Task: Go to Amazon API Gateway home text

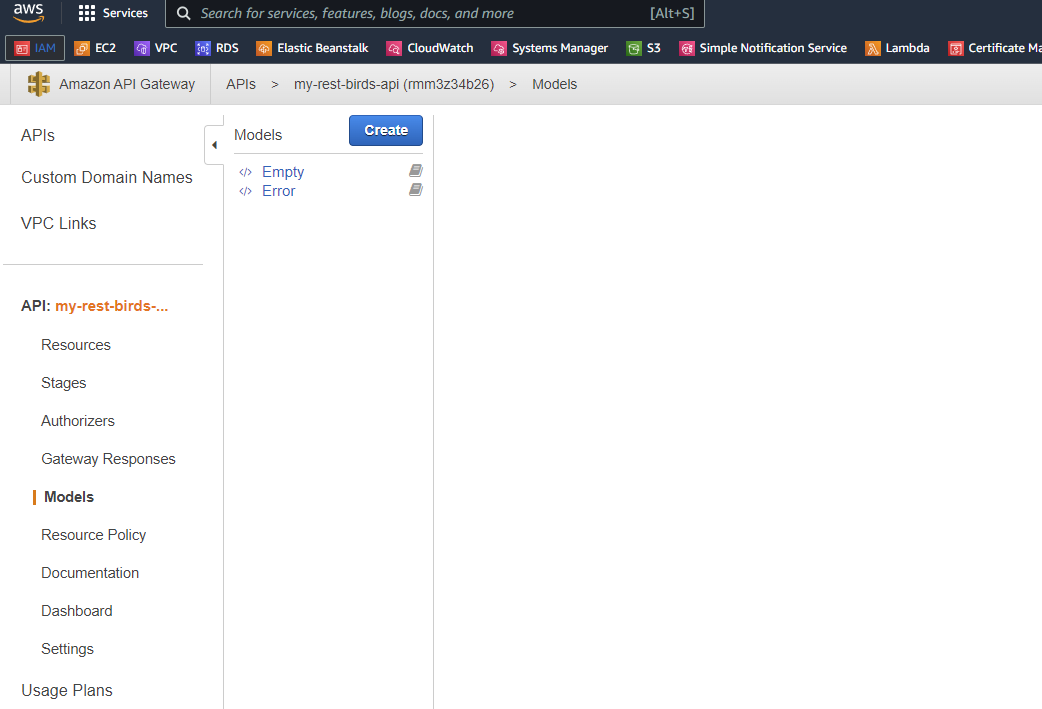Action: point(127,84)
